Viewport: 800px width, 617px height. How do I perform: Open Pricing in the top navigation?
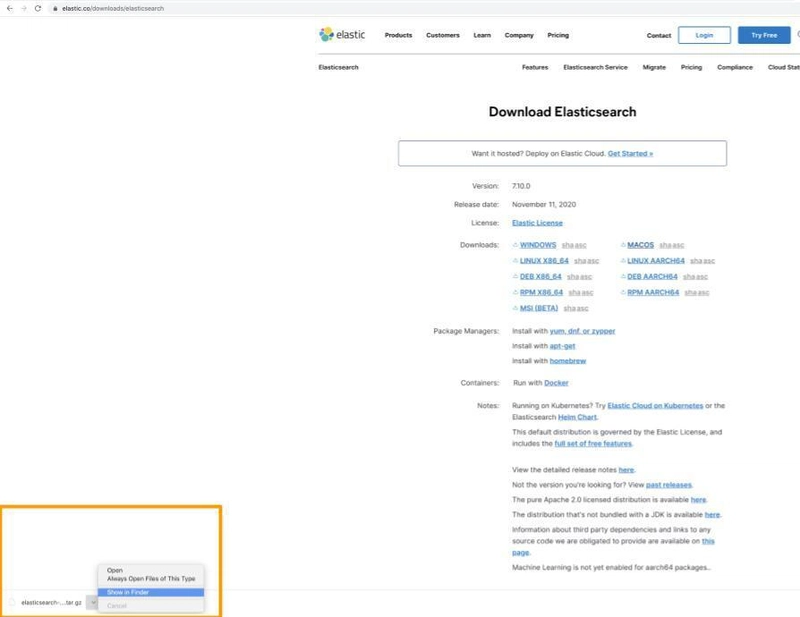tap(558, 35)
